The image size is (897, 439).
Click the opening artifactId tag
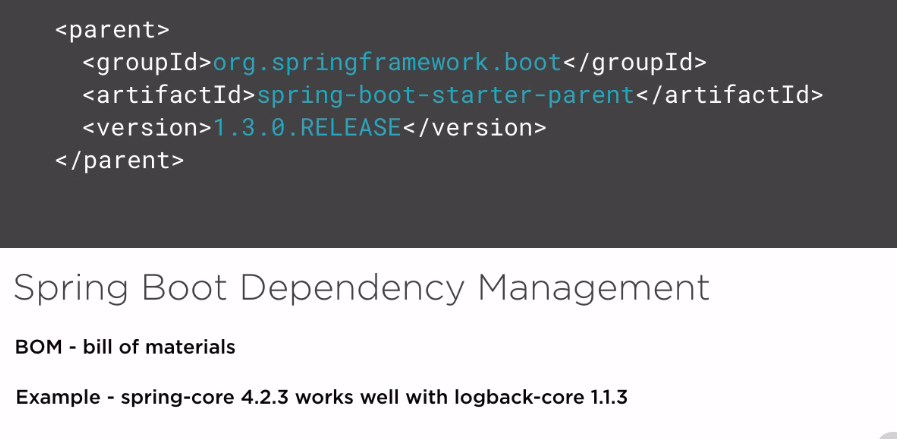pyautogui.click(x=169, y=96)
